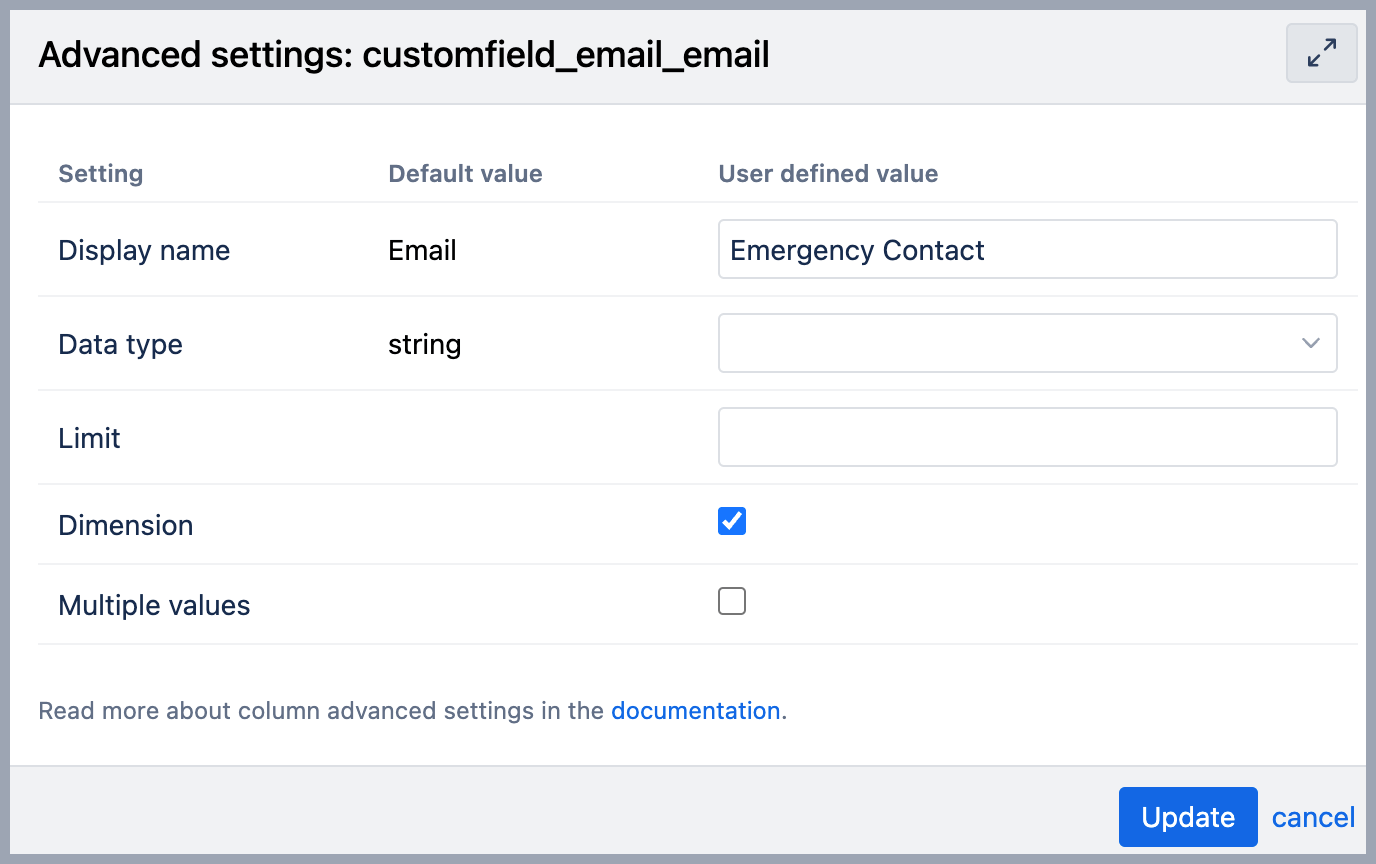Viewport: 1376px width, 864px height.
Task: Click cancel to dismiss settings
Action: (1313, 817)
